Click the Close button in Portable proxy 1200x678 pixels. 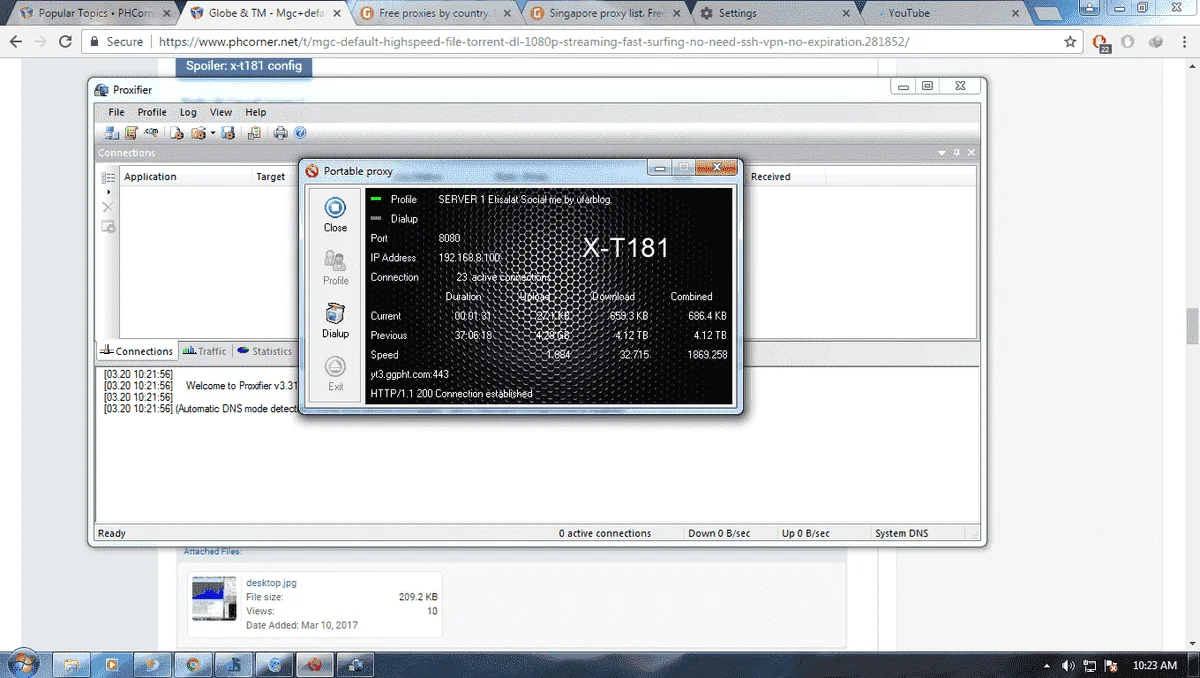tap(335, 214)
